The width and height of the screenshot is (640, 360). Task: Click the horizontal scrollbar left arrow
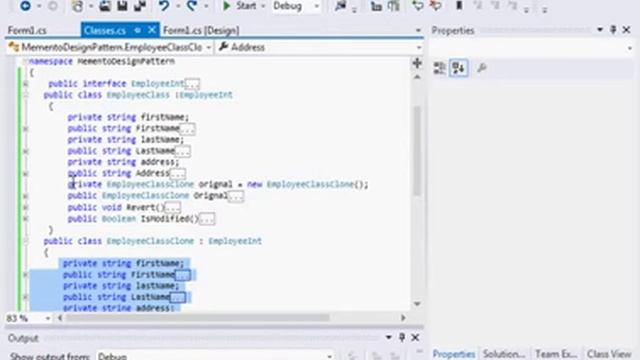(60, 318)
